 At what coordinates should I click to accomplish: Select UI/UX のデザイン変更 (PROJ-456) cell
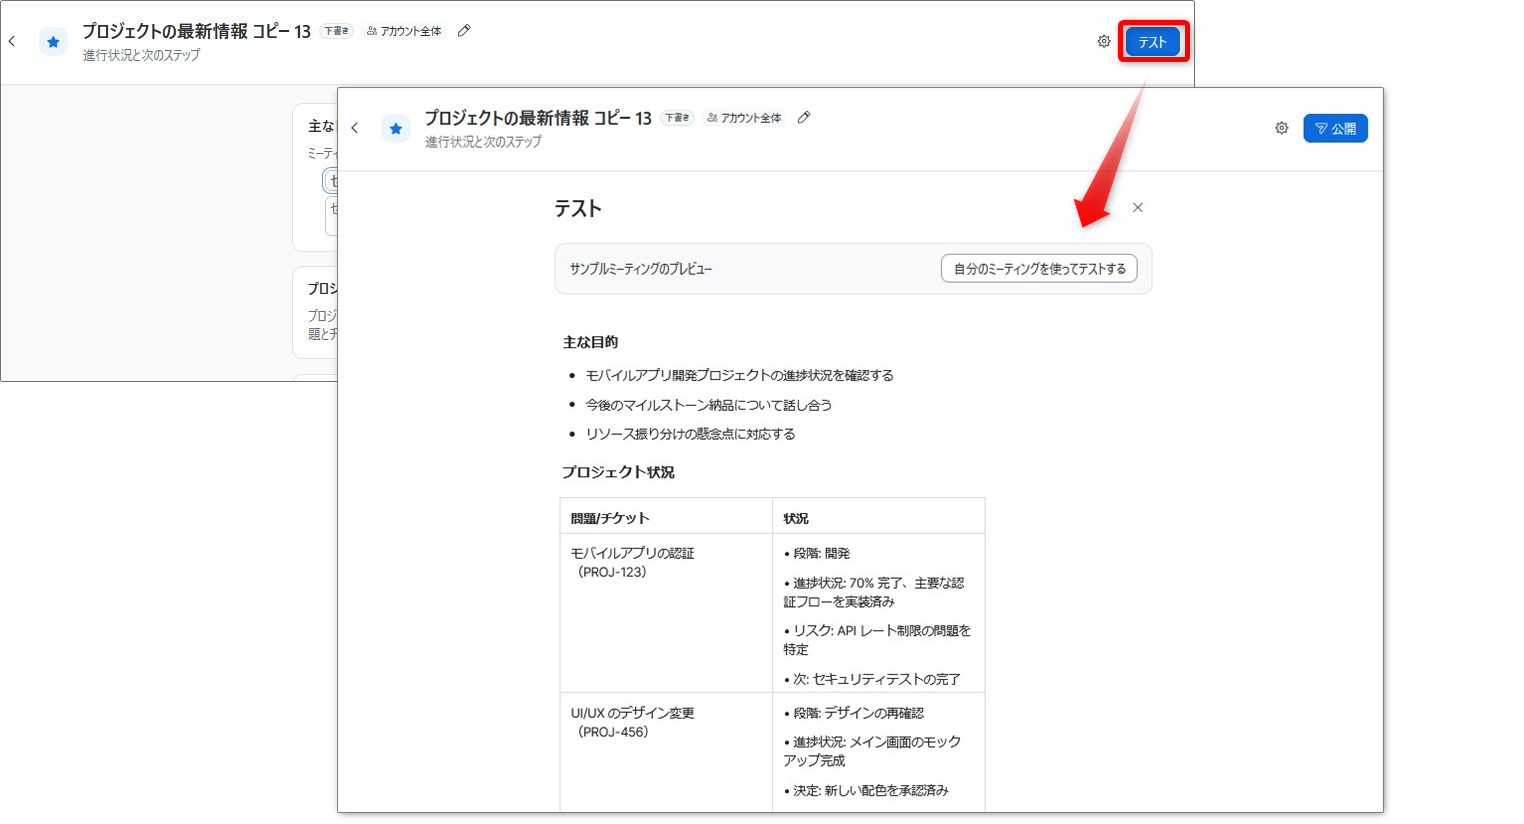pyautogui.click(x=666, y=752)
